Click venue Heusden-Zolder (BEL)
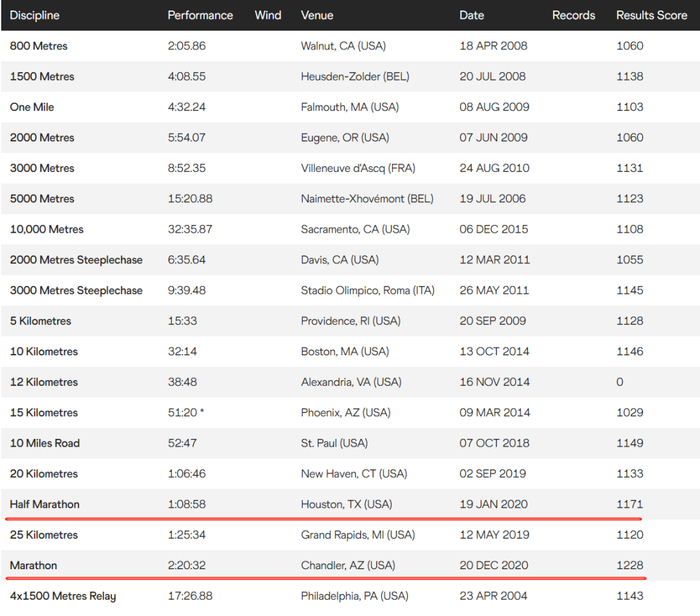700x616 pixels. (x=353, y=77)
